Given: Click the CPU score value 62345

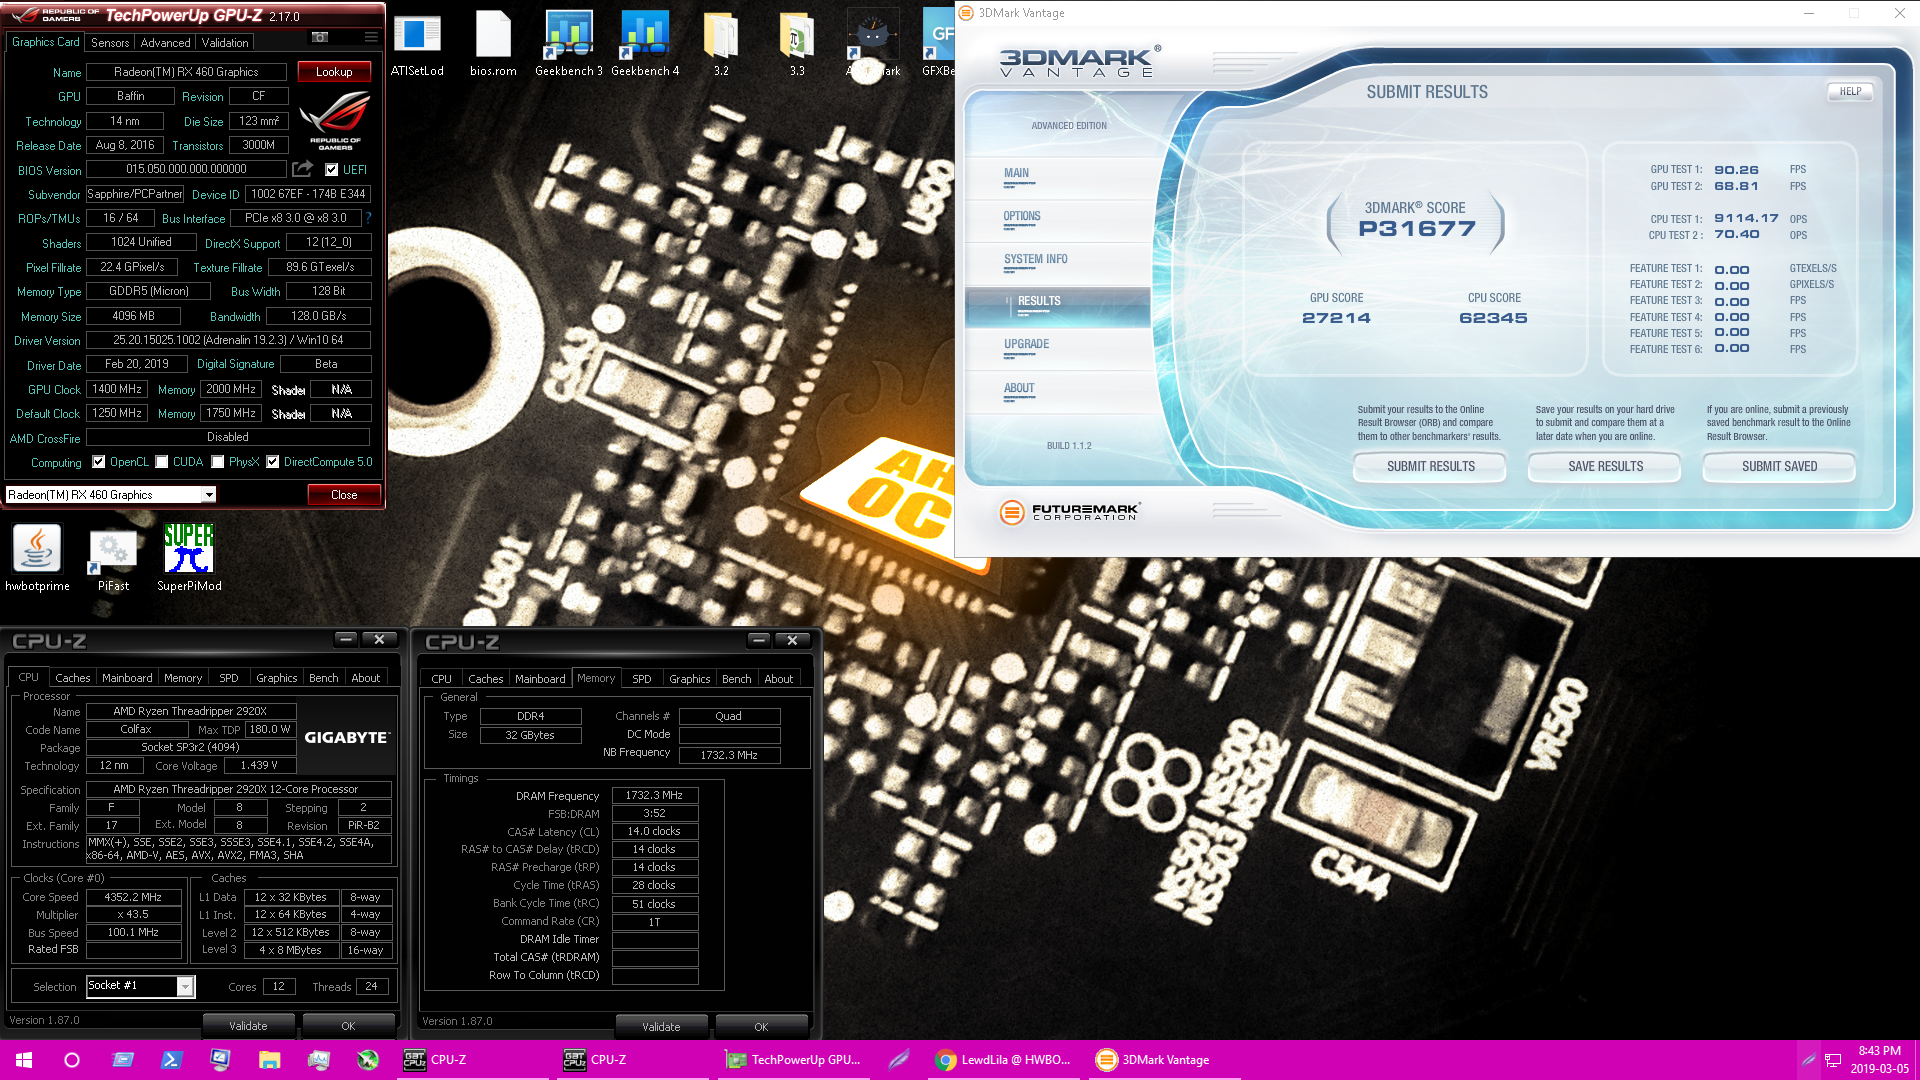Looking at the screenshot, I should coord(1493,318).
